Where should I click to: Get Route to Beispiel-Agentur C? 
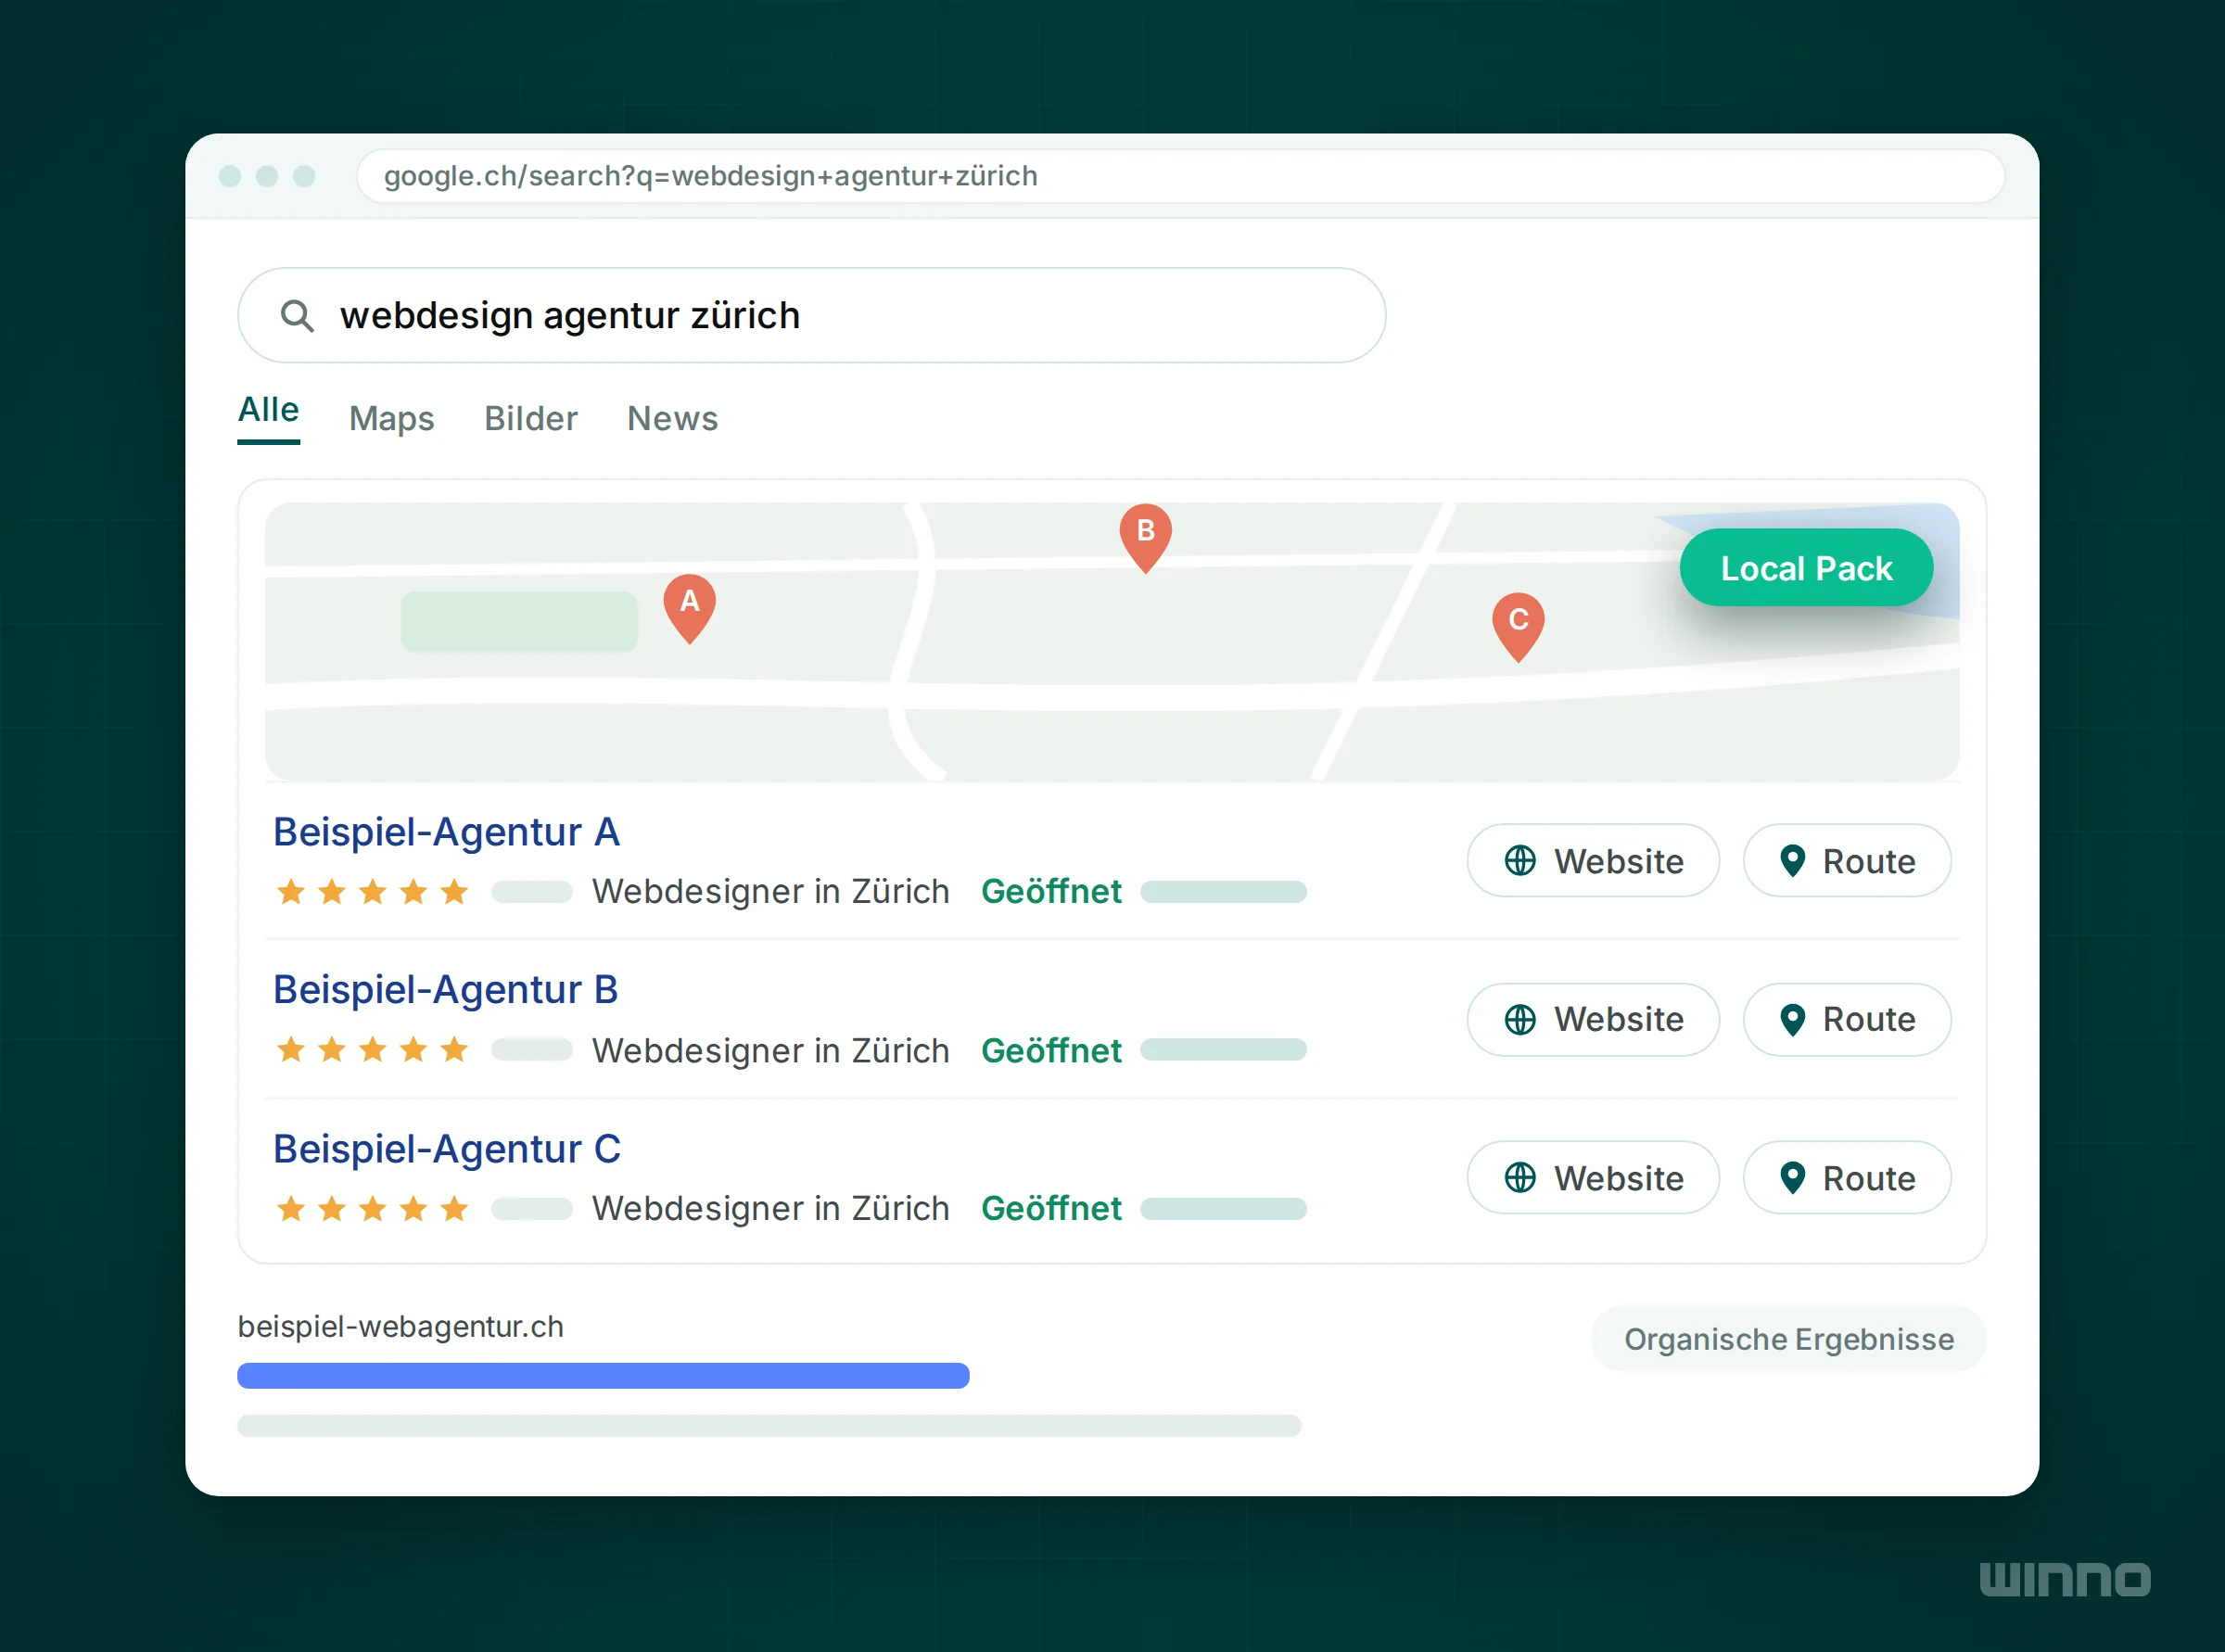pos(1847,1178)
